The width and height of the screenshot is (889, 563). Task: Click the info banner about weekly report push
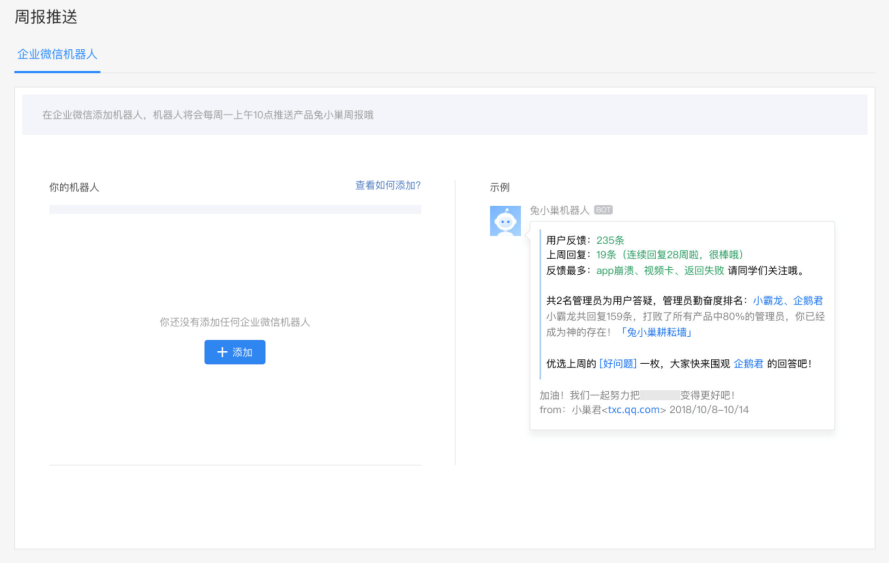(x=444, y=115)
